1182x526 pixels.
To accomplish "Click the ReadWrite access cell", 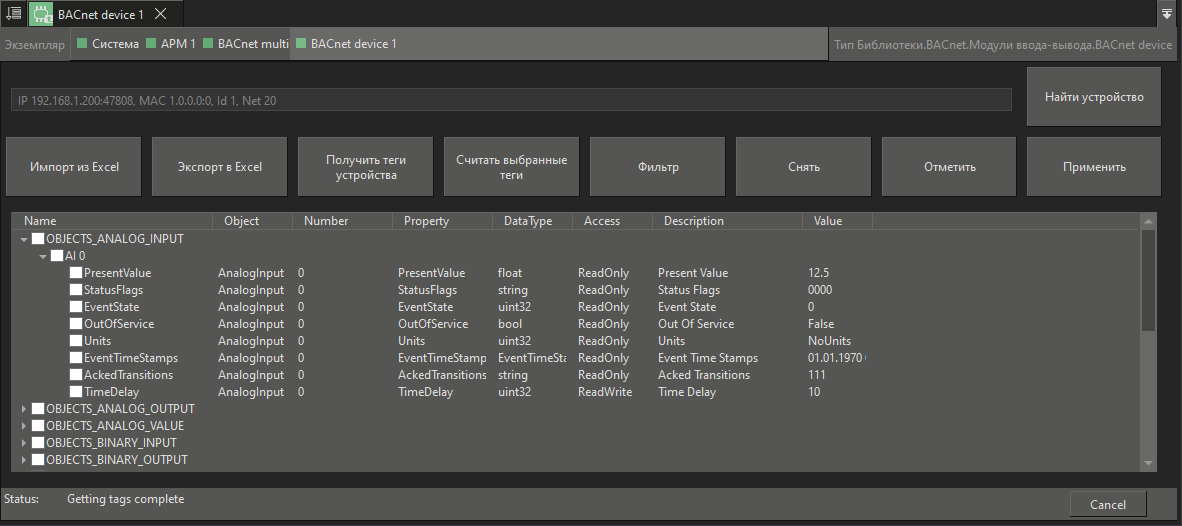I will pos(605,392).
